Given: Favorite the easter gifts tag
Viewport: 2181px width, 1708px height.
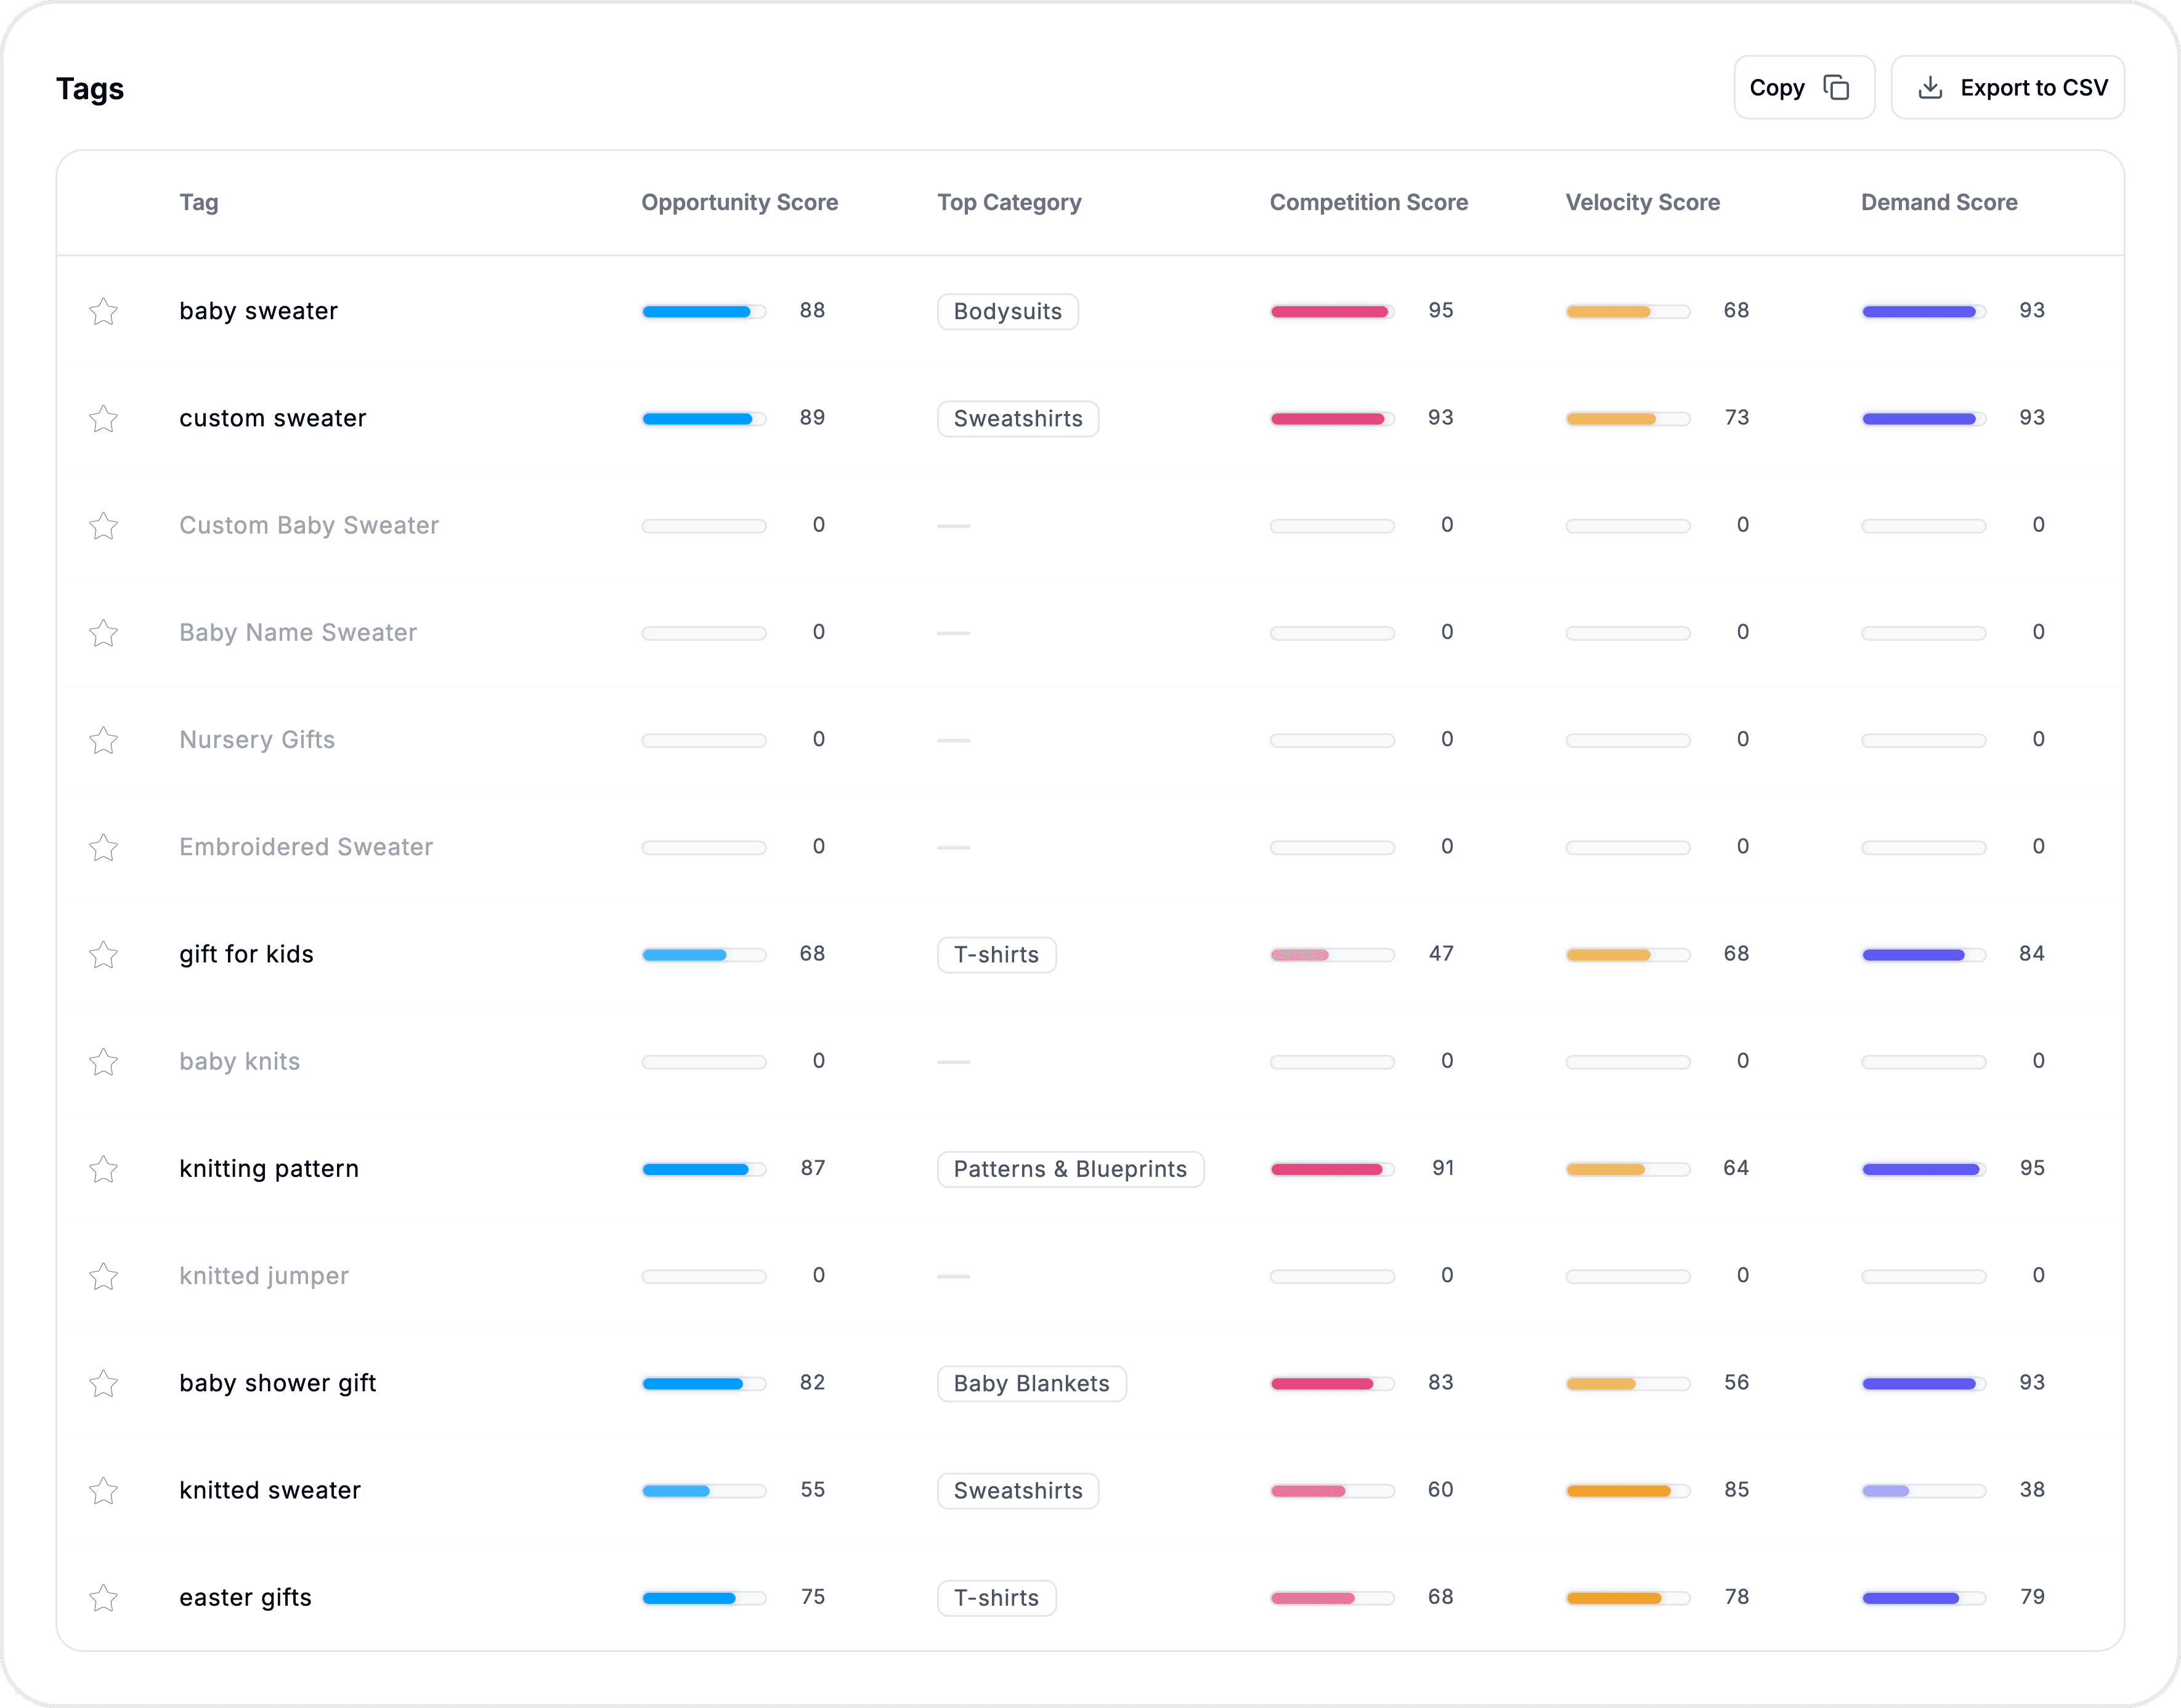Looking at the screenshot, I should point(104,1598).
